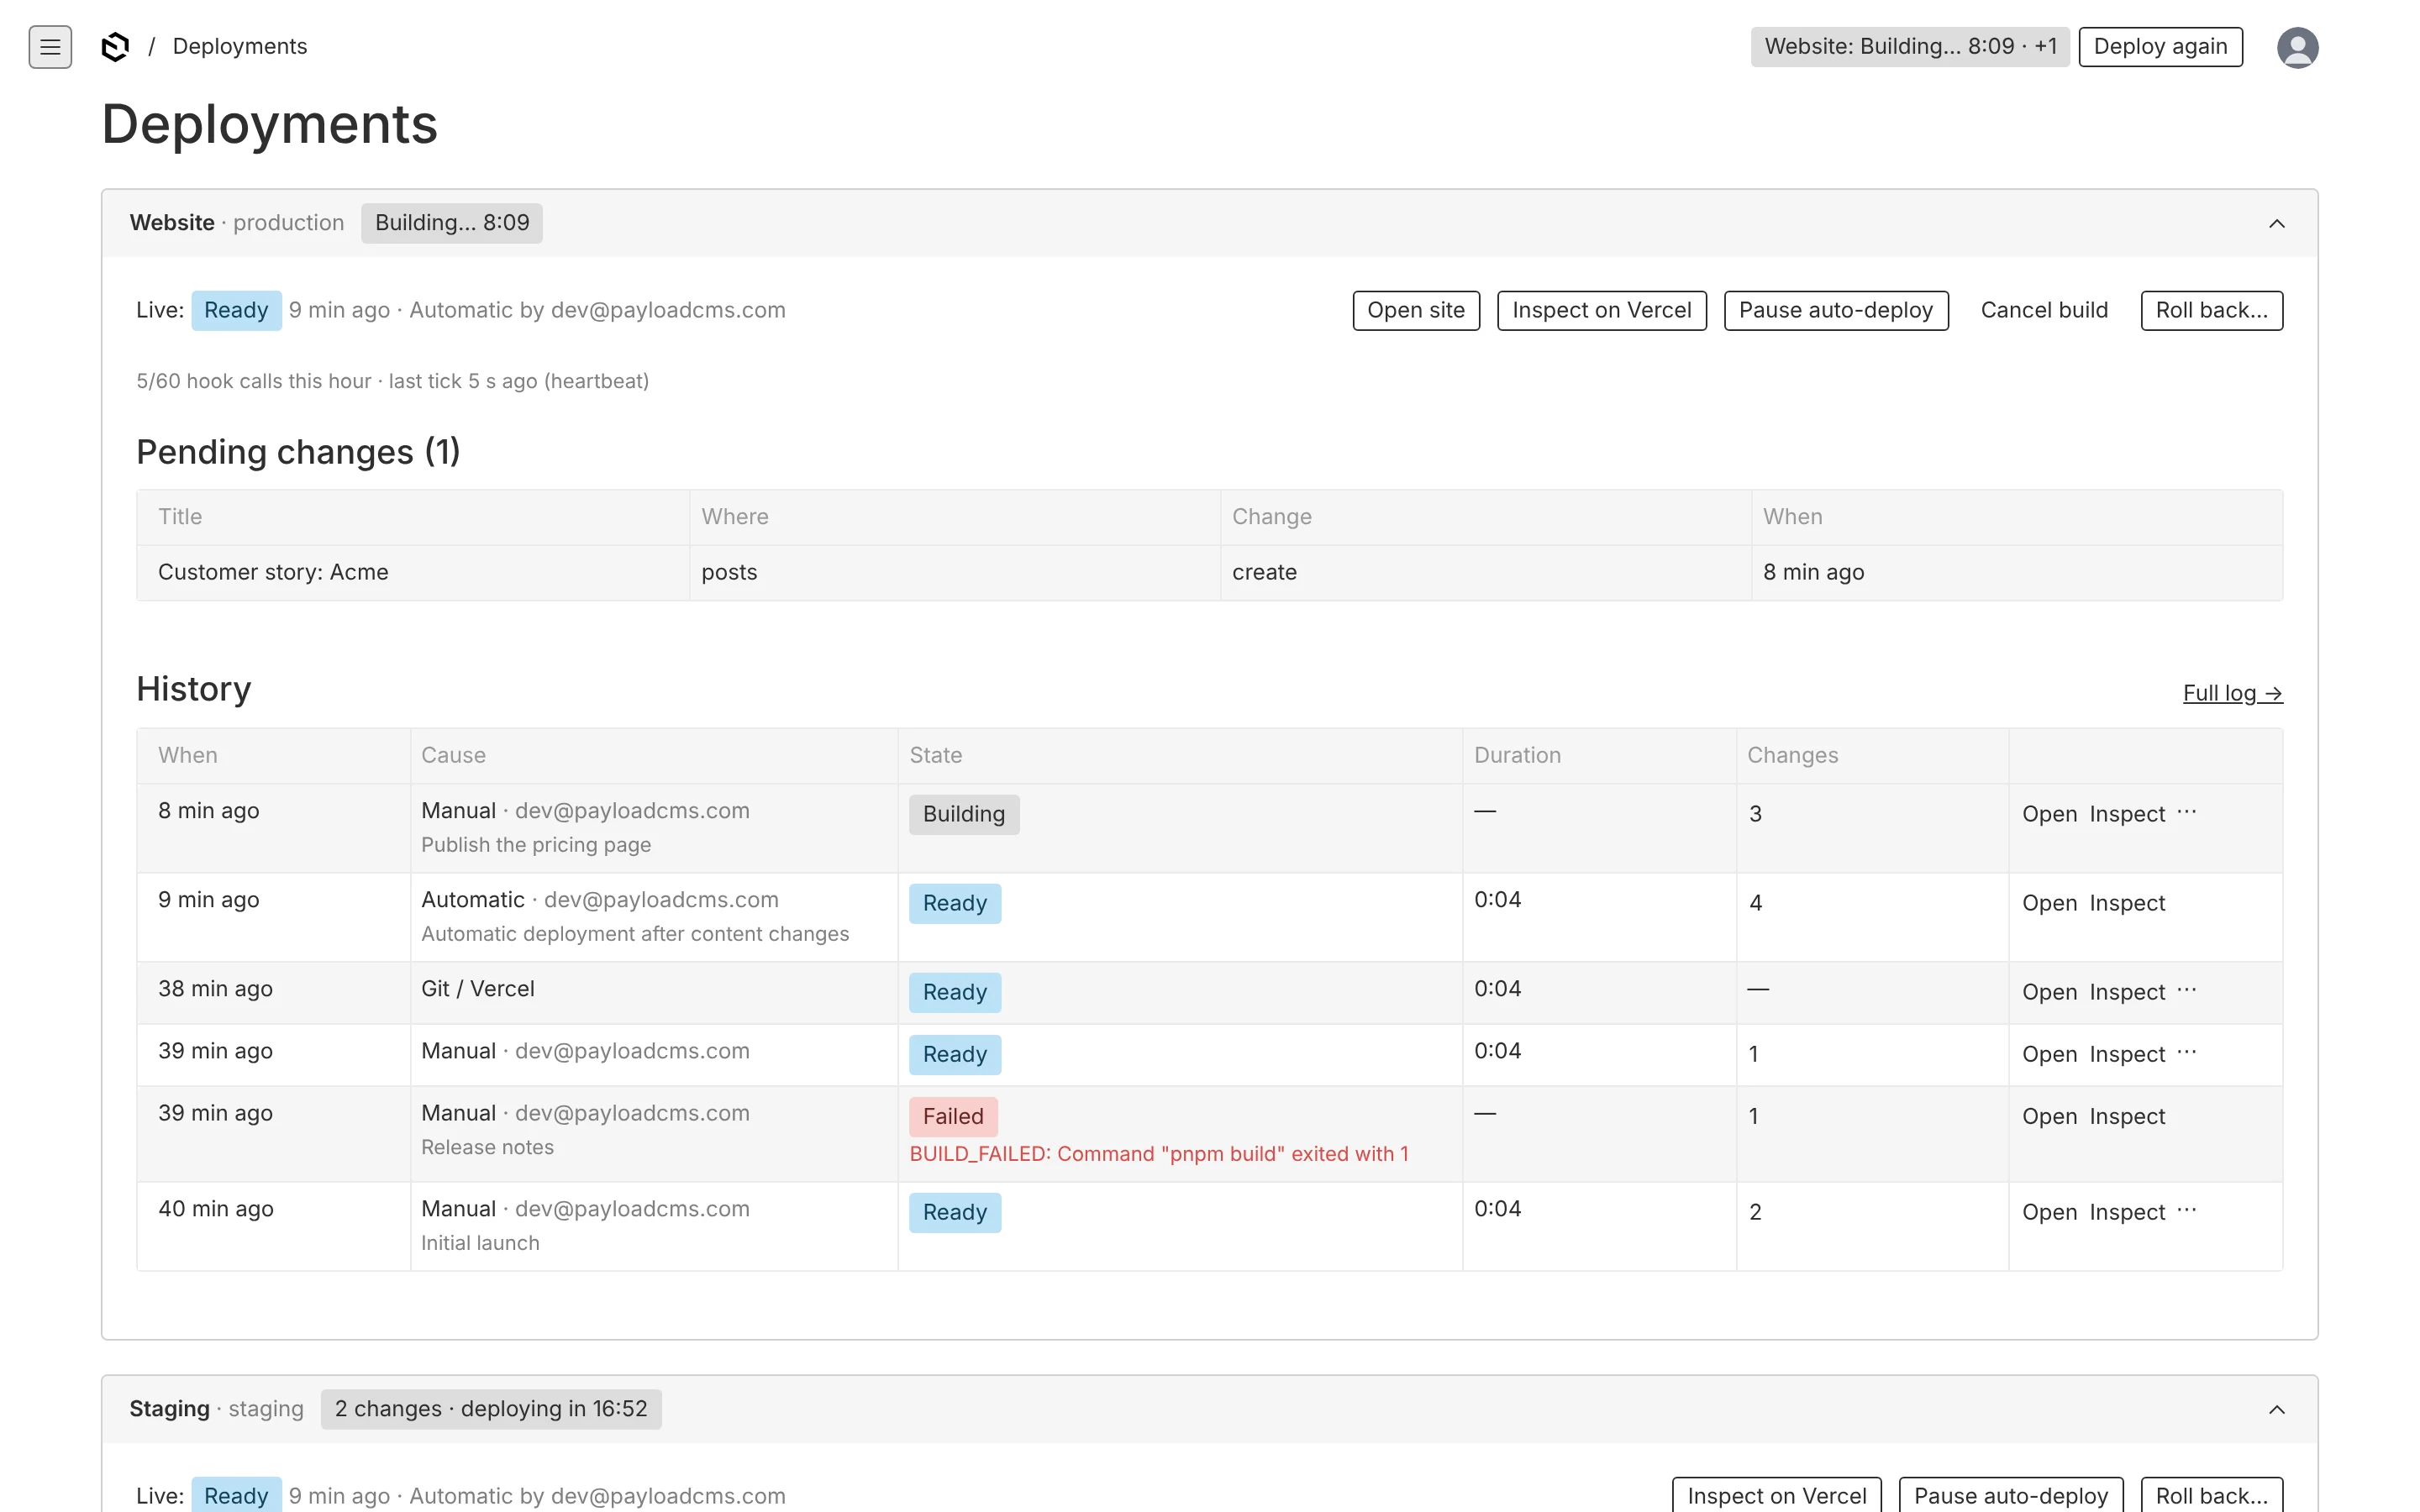The height and width of the screenshot is (1512, 2420).
Task: Open more options for Git / Vercel row
Action: tap(2187, 990)
